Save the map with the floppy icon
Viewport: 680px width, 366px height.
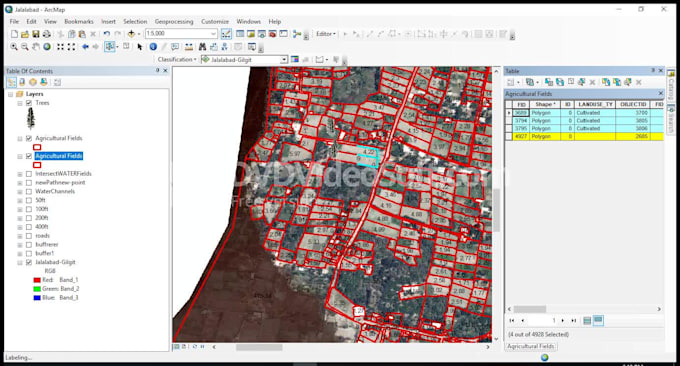click(36, 34)
